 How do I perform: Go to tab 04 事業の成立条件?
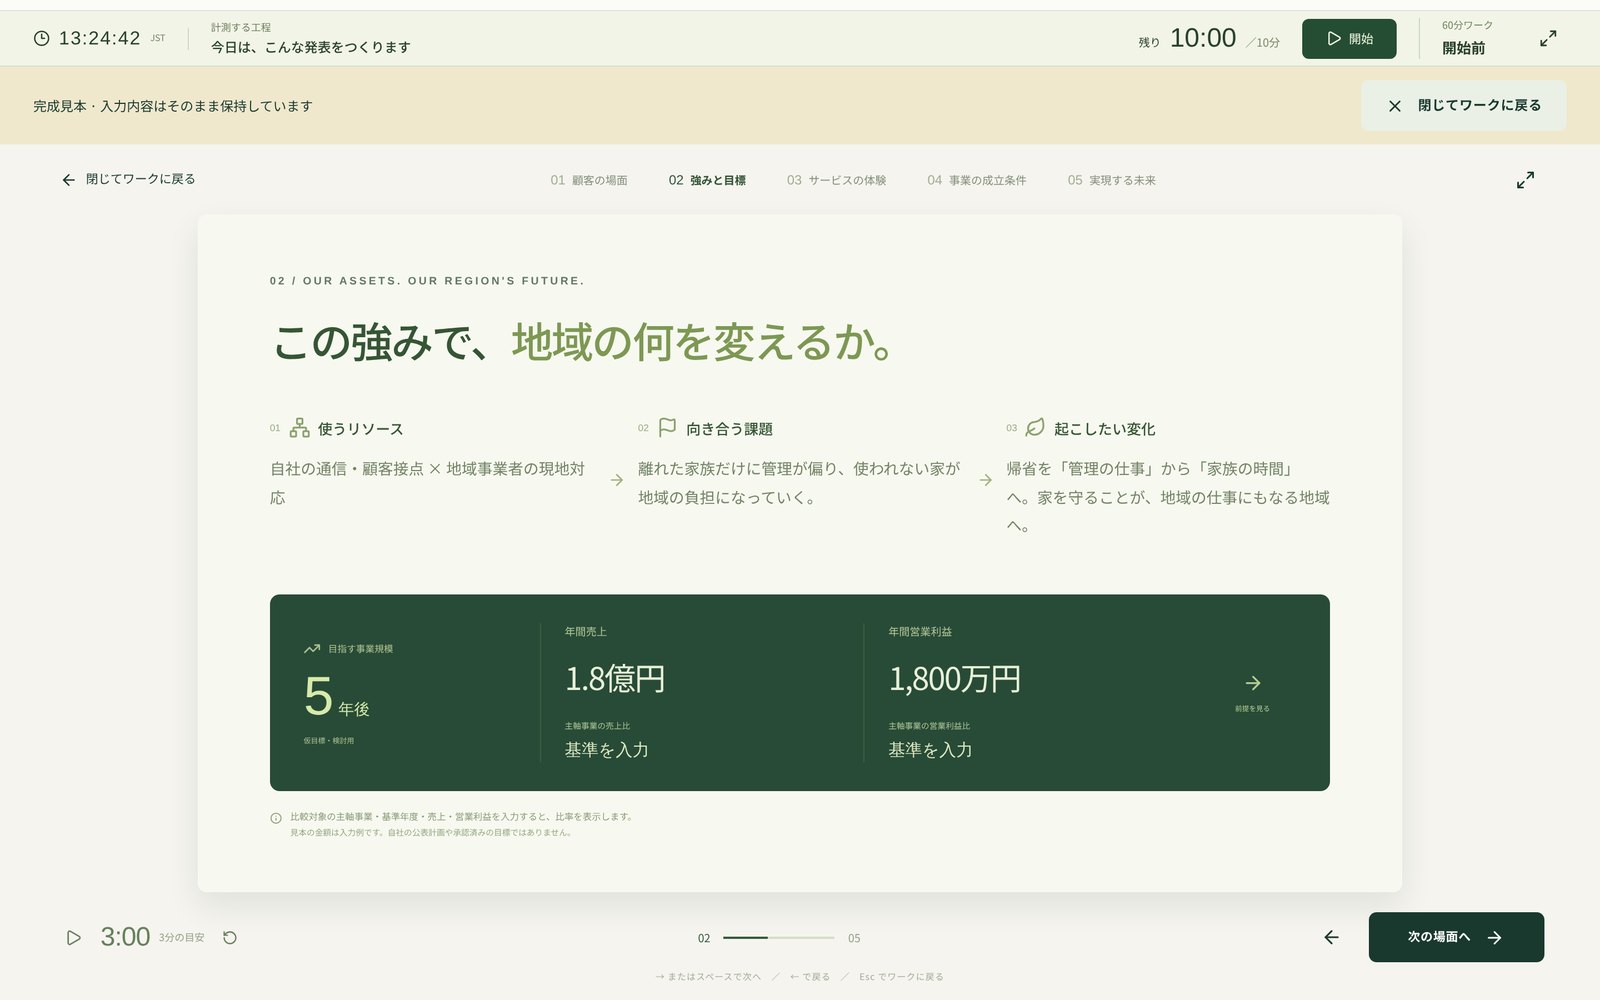[x=976, y=180]
